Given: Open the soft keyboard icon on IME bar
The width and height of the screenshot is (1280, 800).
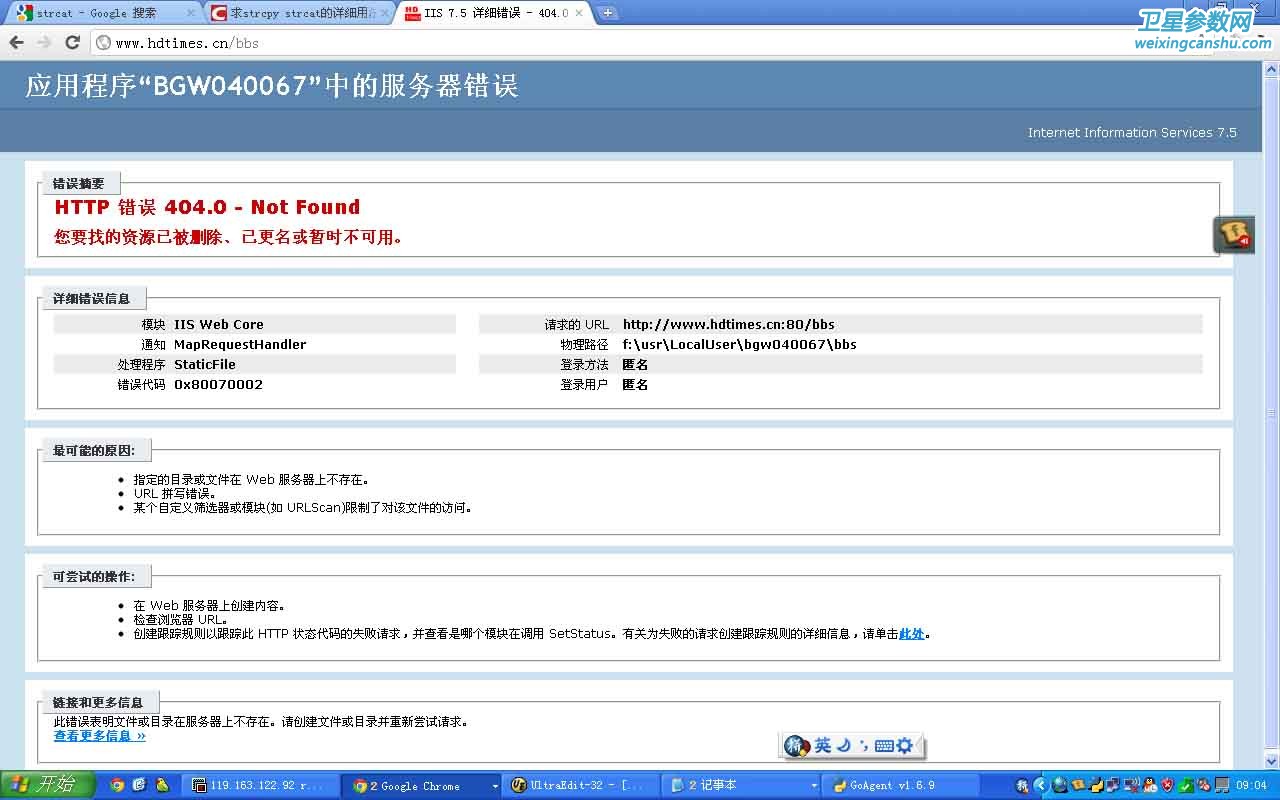Looking at the screenshot, I should [883, 746].
